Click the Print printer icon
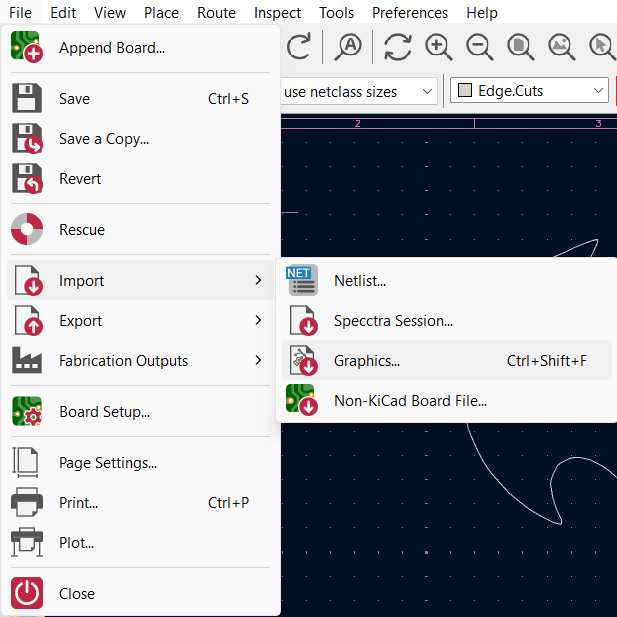 click(27, 502)
